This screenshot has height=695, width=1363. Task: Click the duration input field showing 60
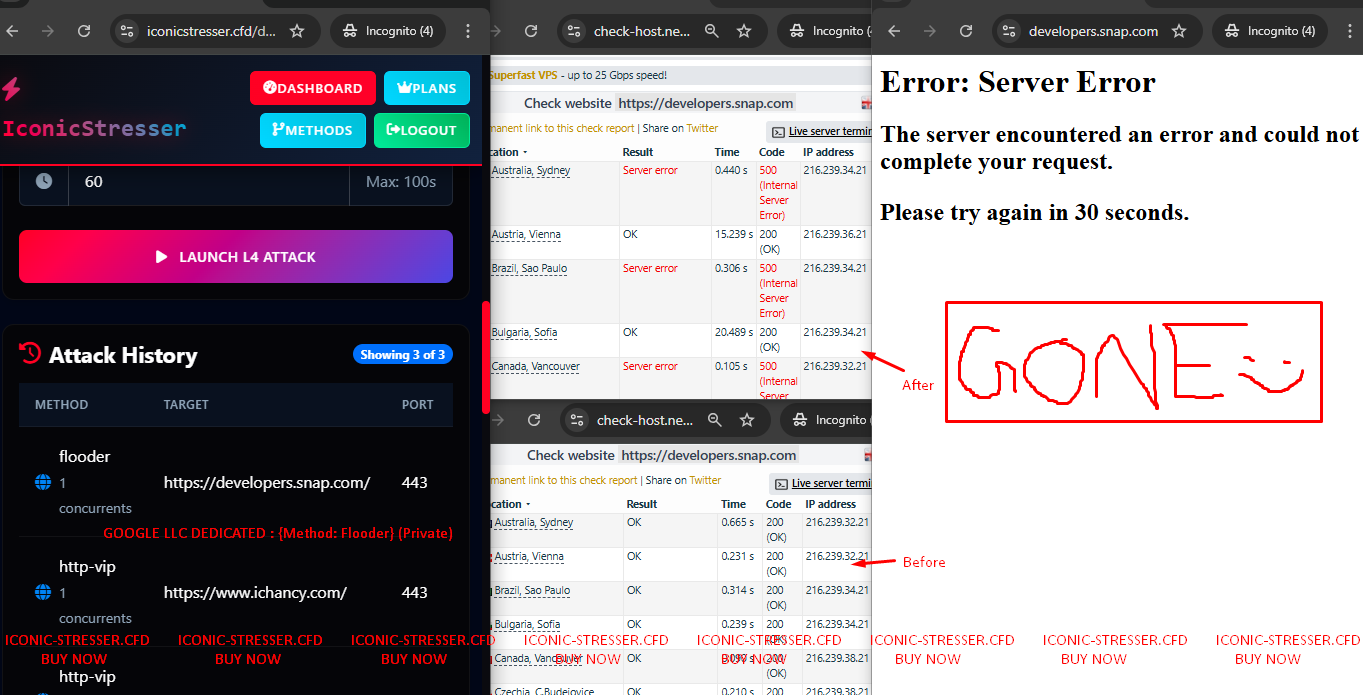click(x=209, y=181)
